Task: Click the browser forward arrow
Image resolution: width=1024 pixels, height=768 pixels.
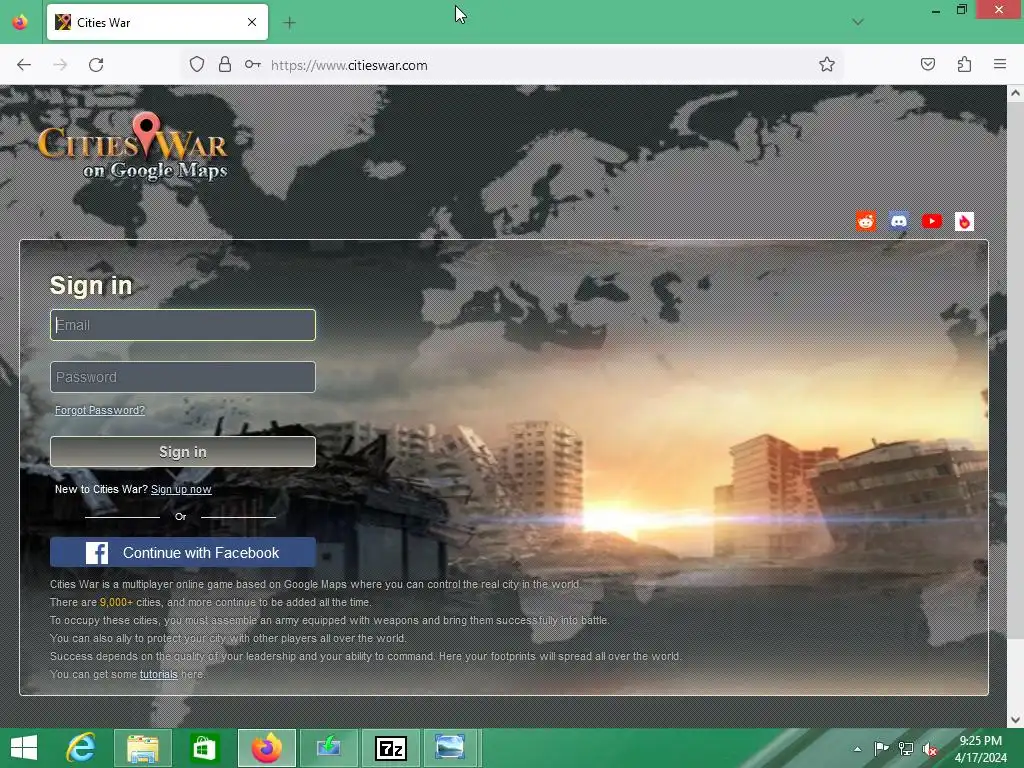Action: pos(60,65)
